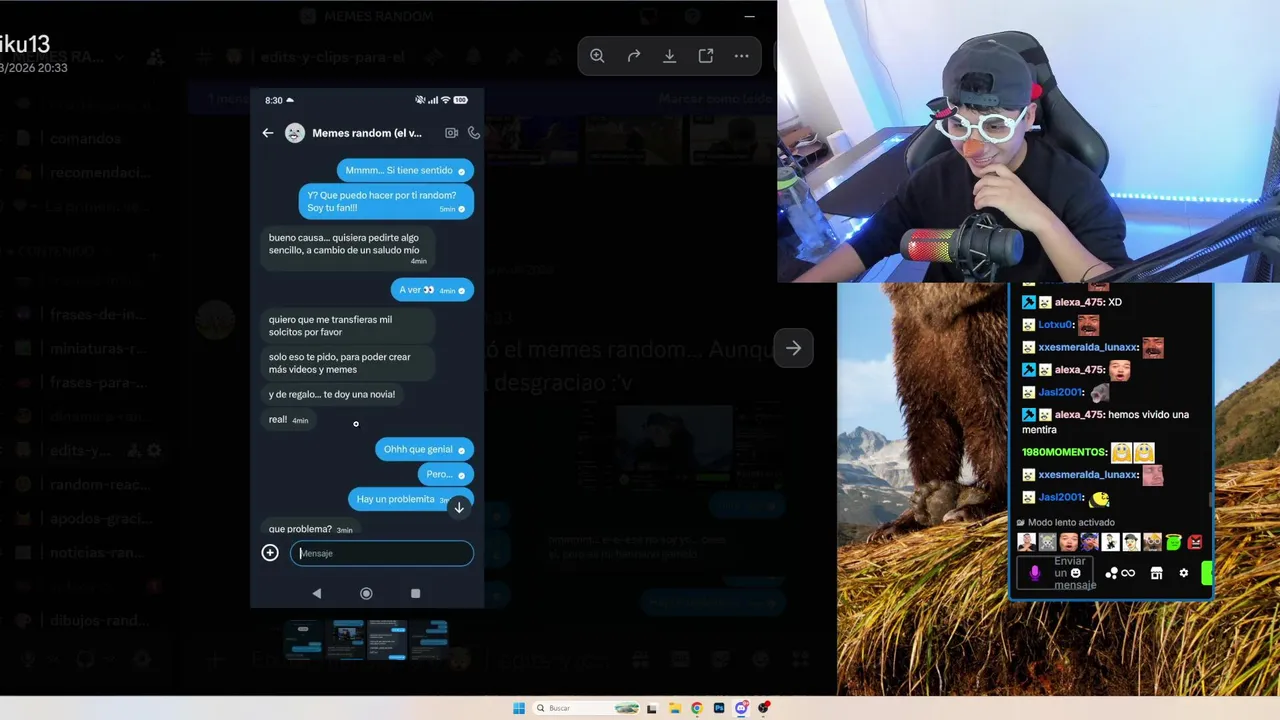The height and width of the screenshot is (720, 1280).
Task: Click message 'Ohhh que genial'
Action: 424,450
